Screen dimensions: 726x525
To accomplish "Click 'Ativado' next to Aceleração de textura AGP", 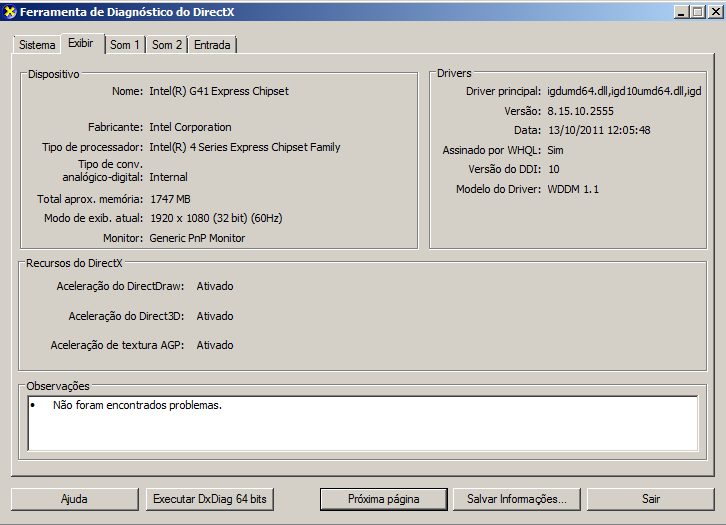I will (x=215, y=345).
